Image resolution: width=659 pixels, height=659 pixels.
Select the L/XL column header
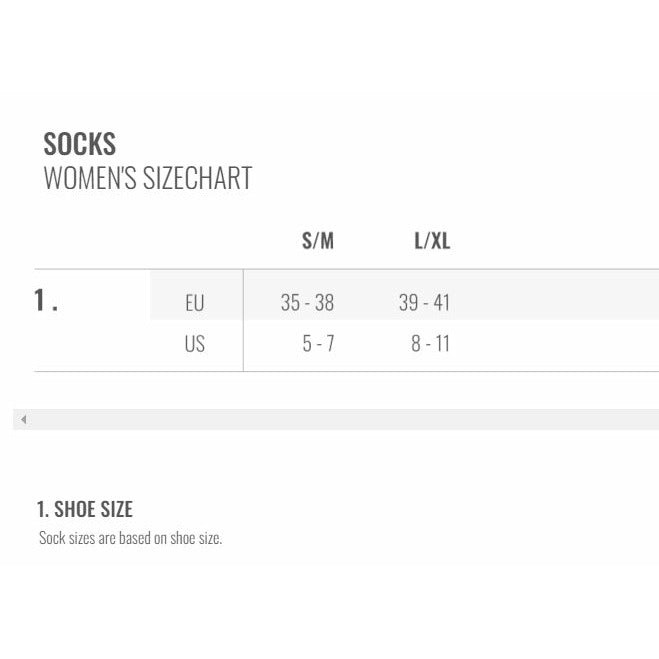[x=432, y=241]
